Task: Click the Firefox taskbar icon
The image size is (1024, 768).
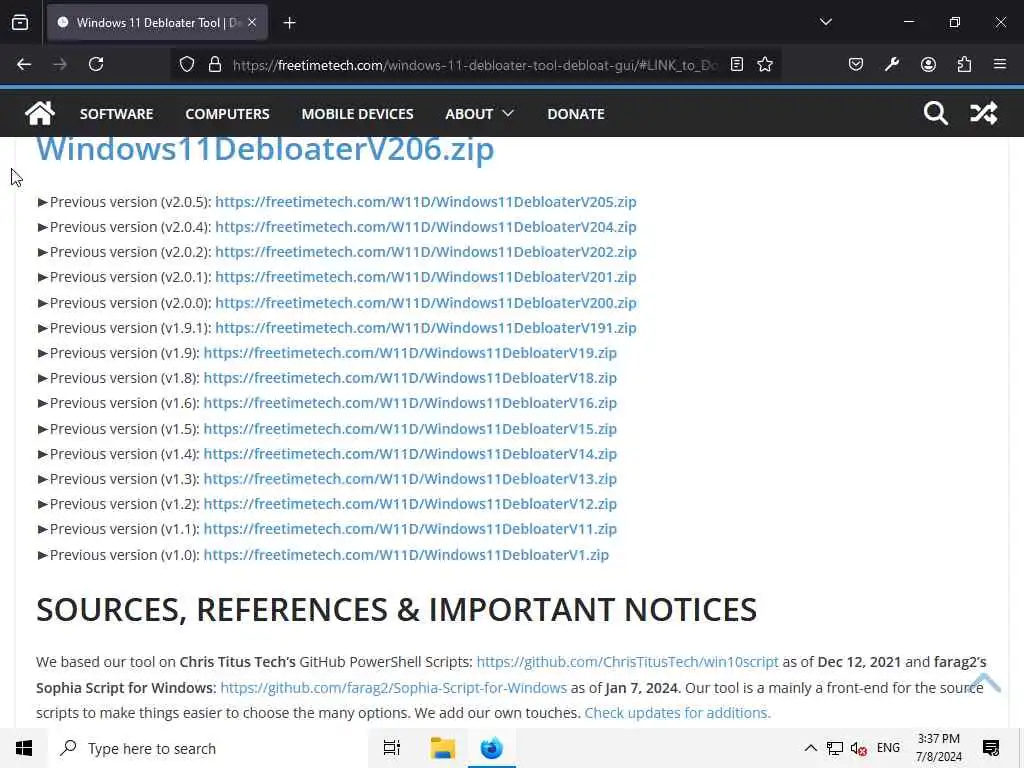Action: 492,748
